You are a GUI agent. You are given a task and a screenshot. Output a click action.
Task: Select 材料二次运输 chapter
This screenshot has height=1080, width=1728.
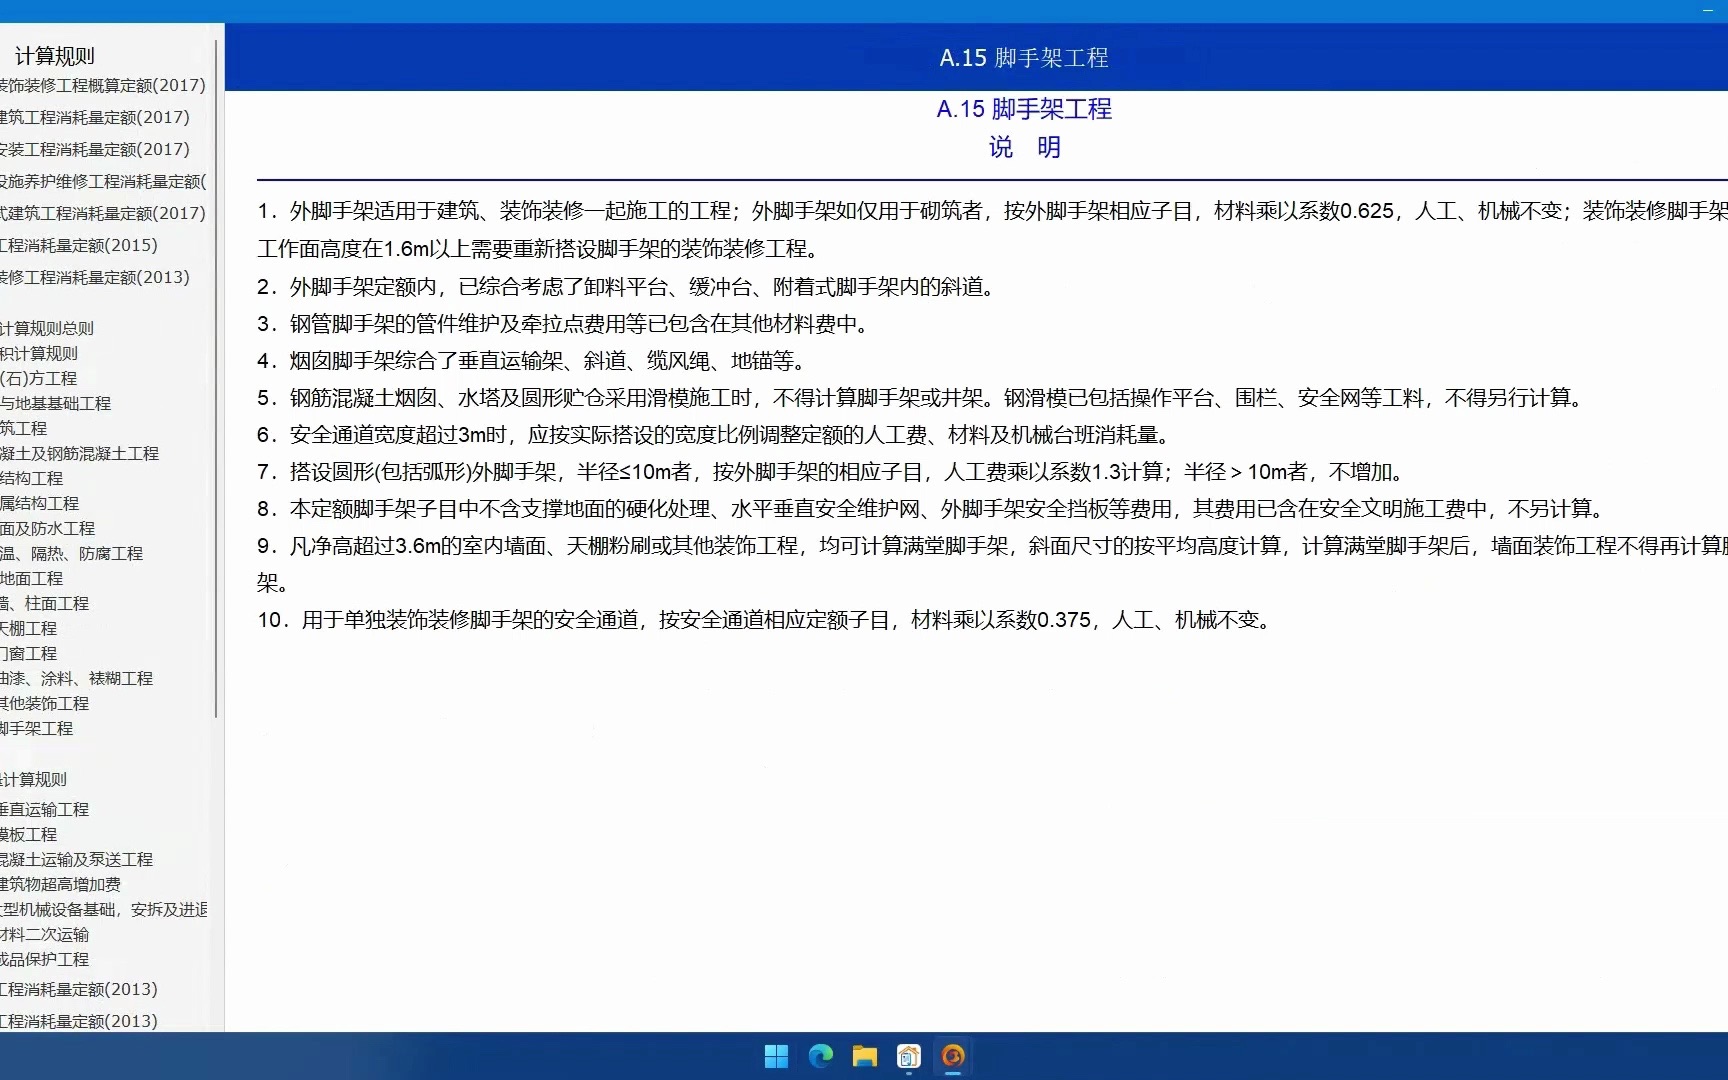point(44,934)
